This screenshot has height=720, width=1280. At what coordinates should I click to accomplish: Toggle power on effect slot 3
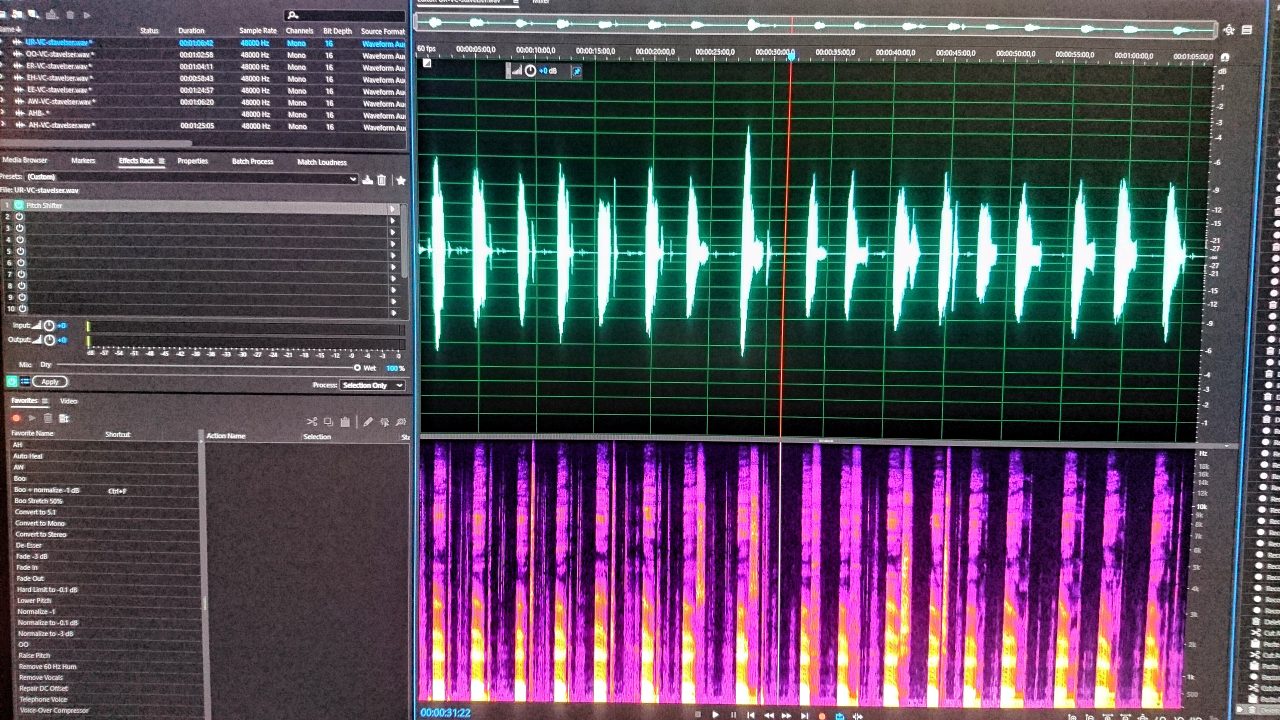tap(20, 228)
